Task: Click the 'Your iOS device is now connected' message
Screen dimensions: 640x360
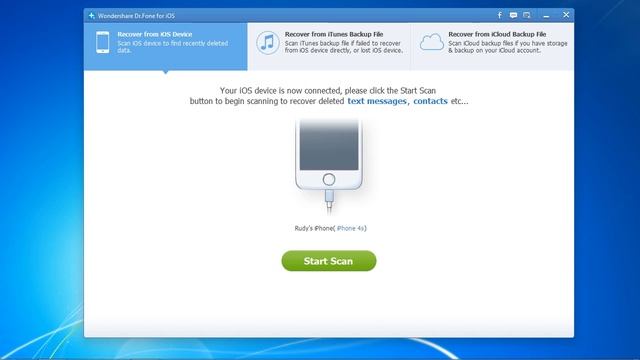Action: (328, 96)
